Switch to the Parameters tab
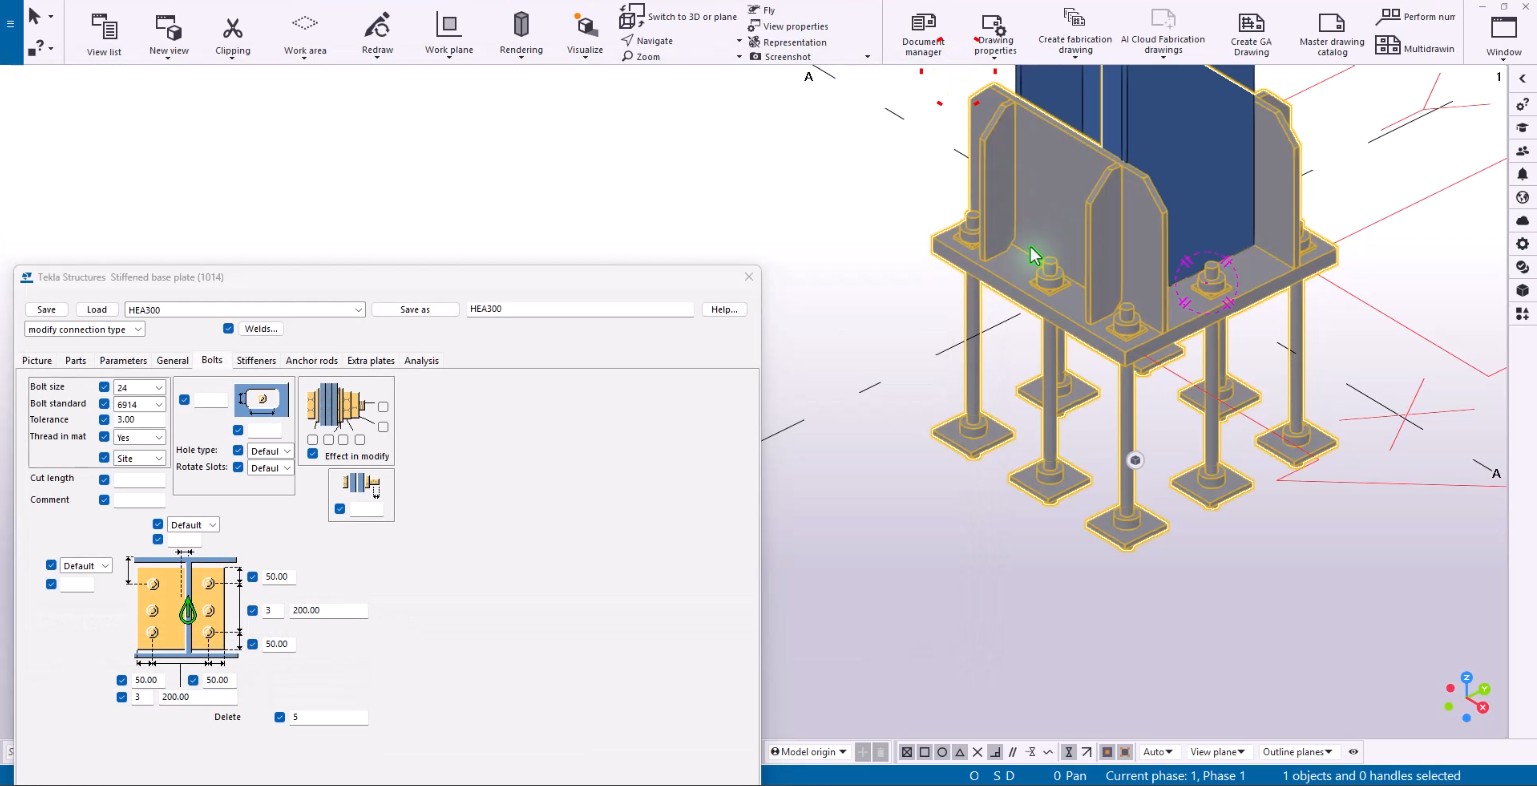 (123, 361)
